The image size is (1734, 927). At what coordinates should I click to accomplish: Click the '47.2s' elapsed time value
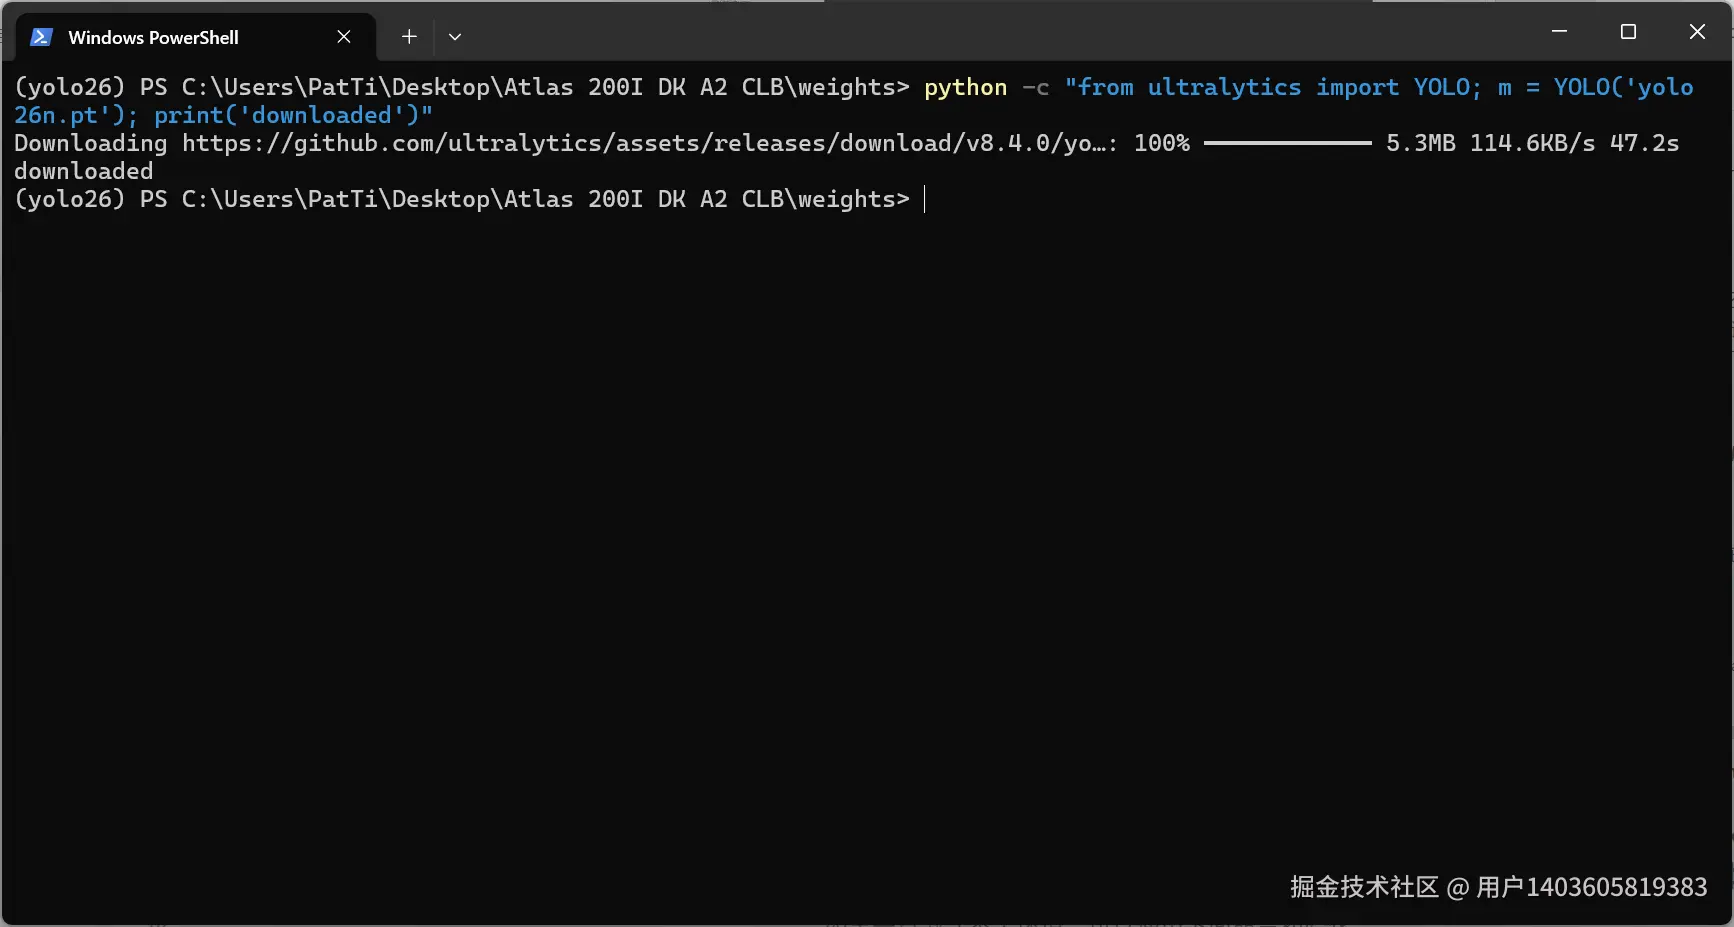tap(1645, 143)
